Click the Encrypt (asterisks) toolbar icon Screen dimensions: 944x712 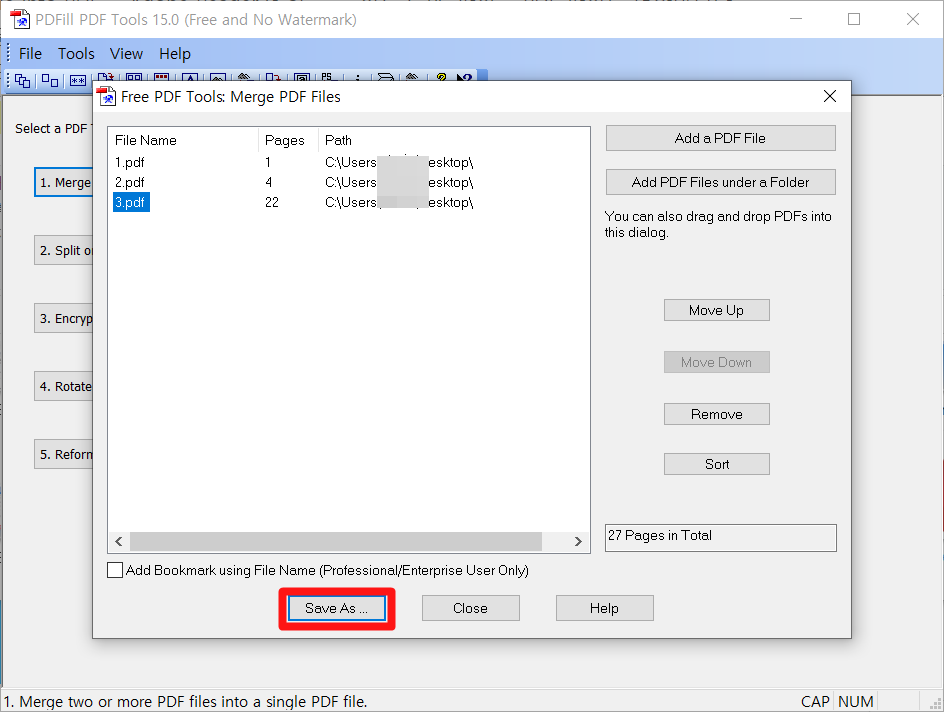[x=78, y=80]
